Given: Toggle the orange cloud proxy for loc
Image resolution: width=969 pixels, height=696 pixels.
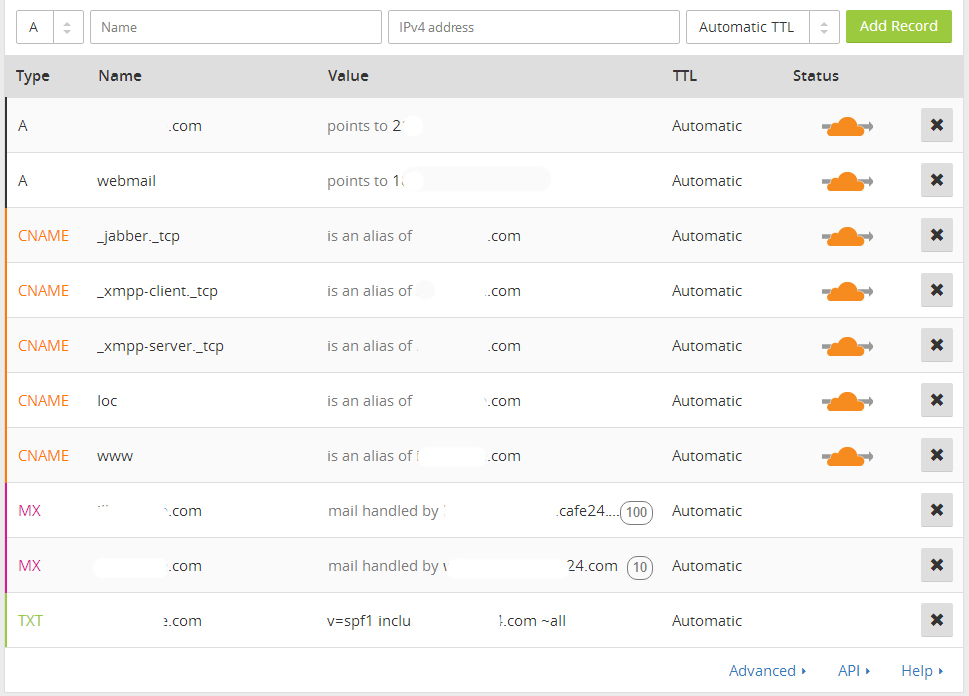Looking at the screenshot, I should (847, 401).
